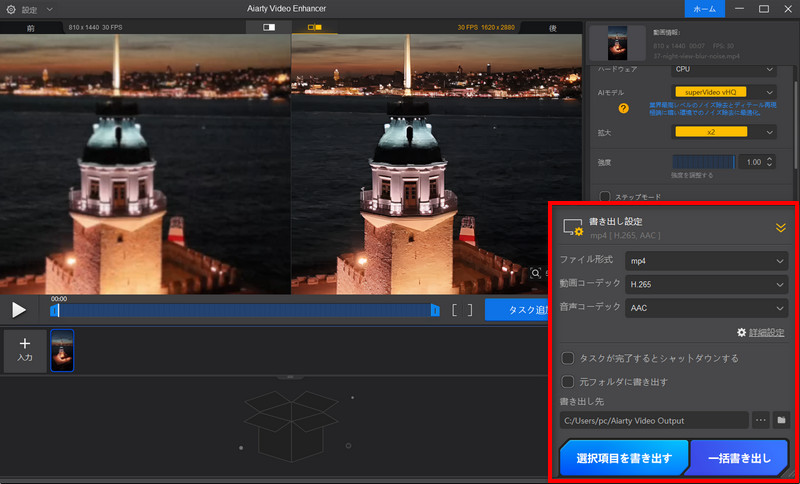Click the 強度を調整する hint text
Viewport: 800px width, 484px height.
(692, 175)
